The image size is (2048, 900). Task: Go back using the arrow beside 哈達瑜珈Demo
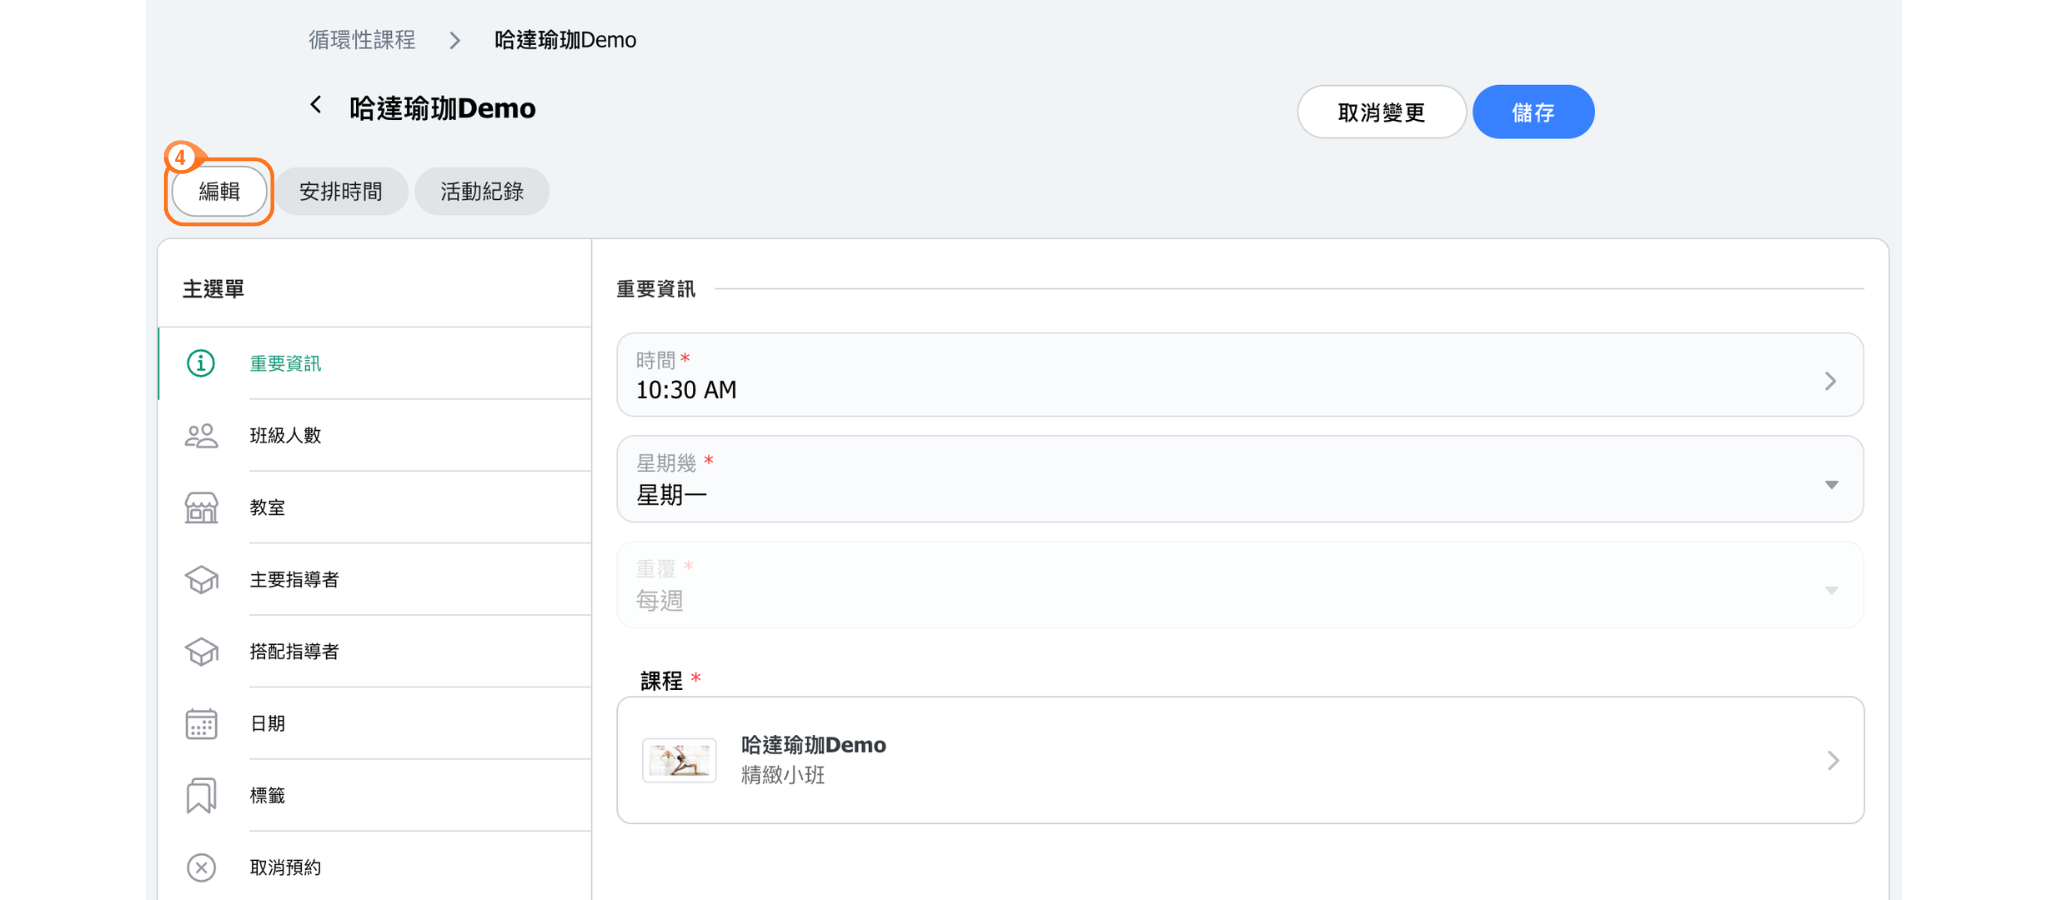coord(316,105)
